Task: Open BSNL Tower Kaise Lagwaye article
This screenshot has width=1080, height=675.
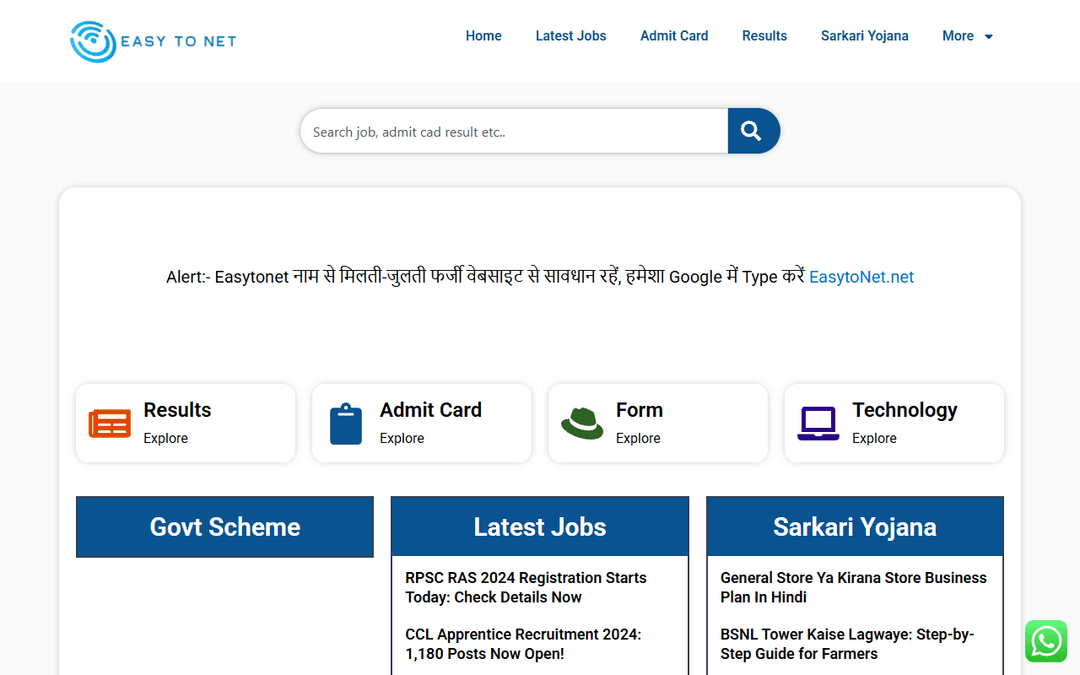Action: click(x=847, y=644)
